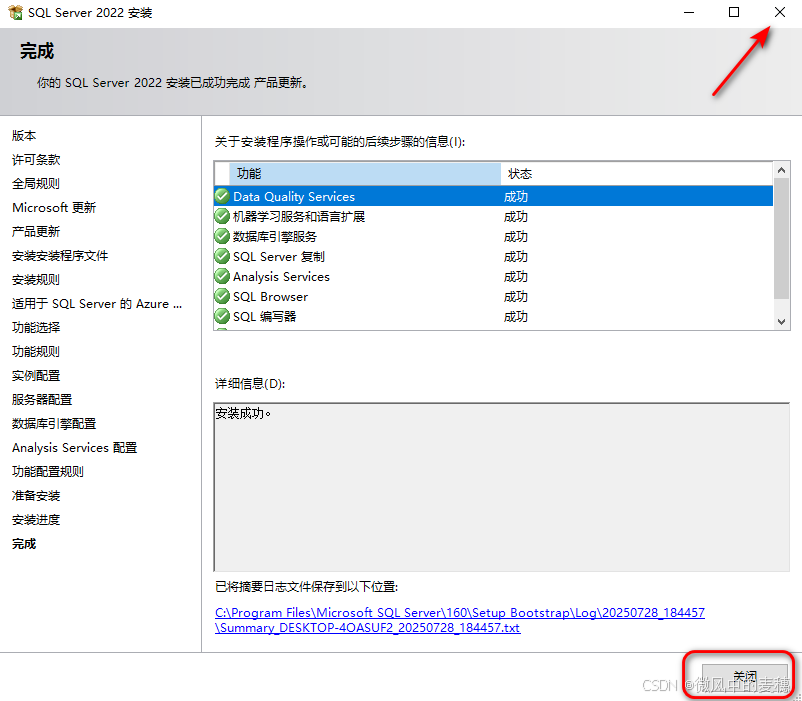Click the feature list scroll up arrow
This screenshot has width=802, height=701.
(x=781, y=170)
